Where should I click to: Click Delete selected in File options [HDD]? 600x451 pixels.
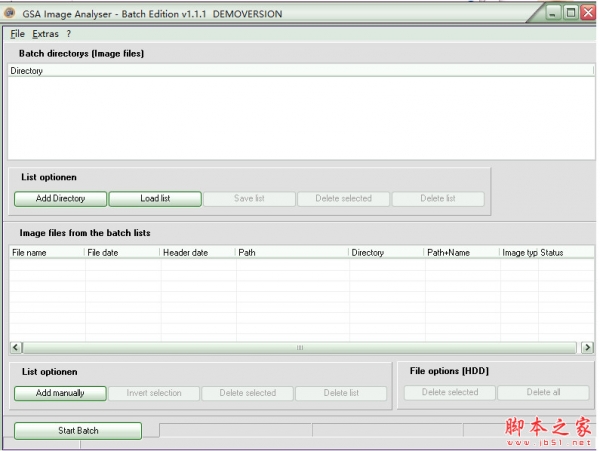coord(450,392)
